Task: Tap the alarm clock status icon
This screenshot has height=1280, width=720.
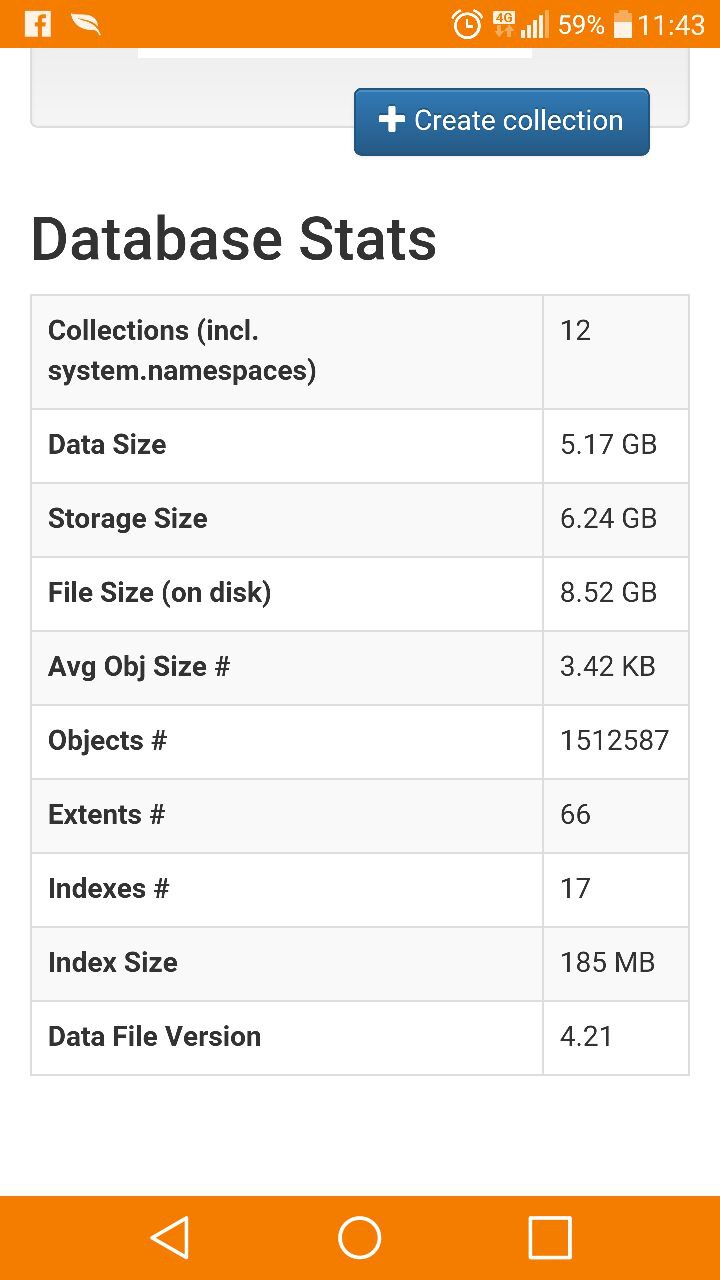Action: pyautogui.click(x=467, y=24)
